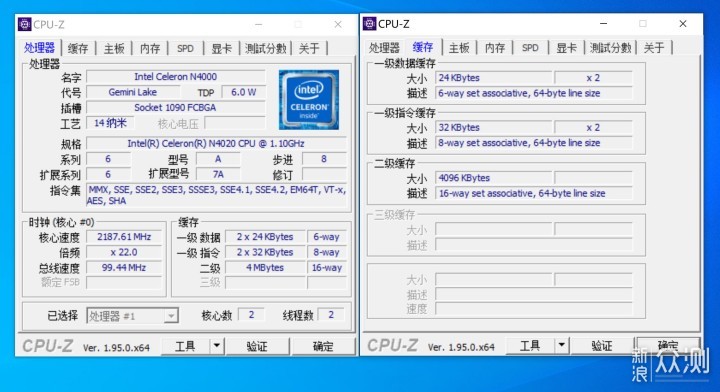Click the 16-way value in left window
Image resolution: width=720 pixels, height=392 pixels.
pos(326,268)
